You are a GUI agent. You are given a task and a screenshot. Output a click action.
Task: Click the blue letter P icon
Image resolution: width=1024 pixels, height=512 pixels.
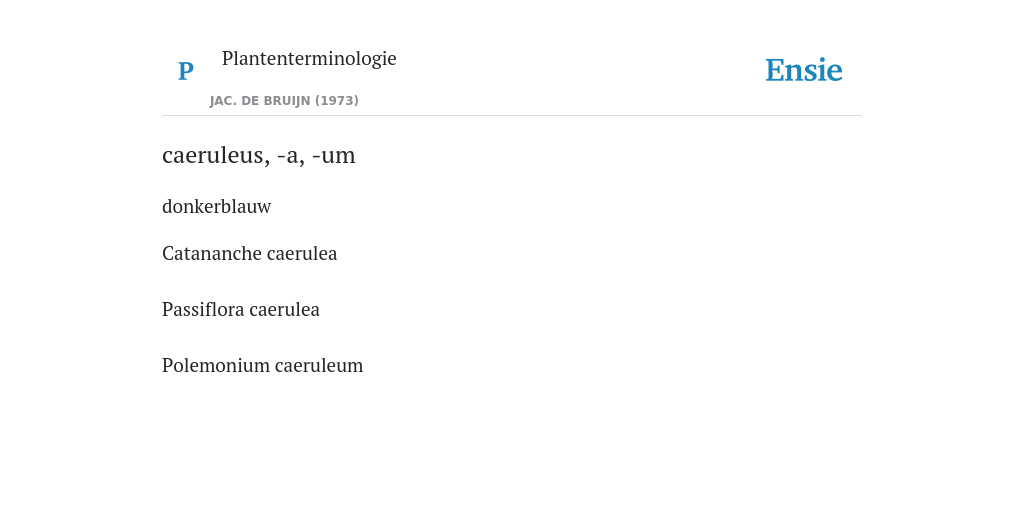[x=185, y=71]
